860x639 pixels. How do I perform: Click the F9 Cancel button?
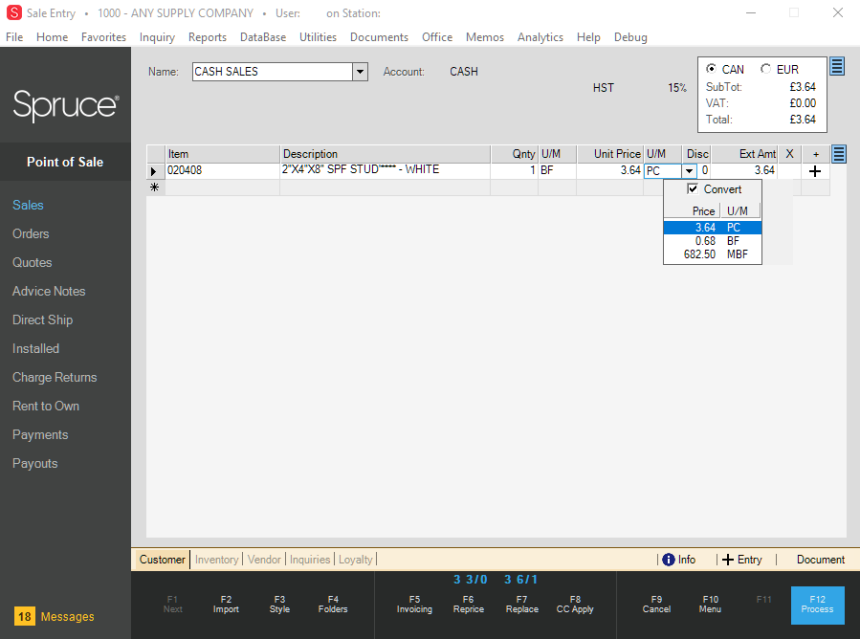click(657, 604)
